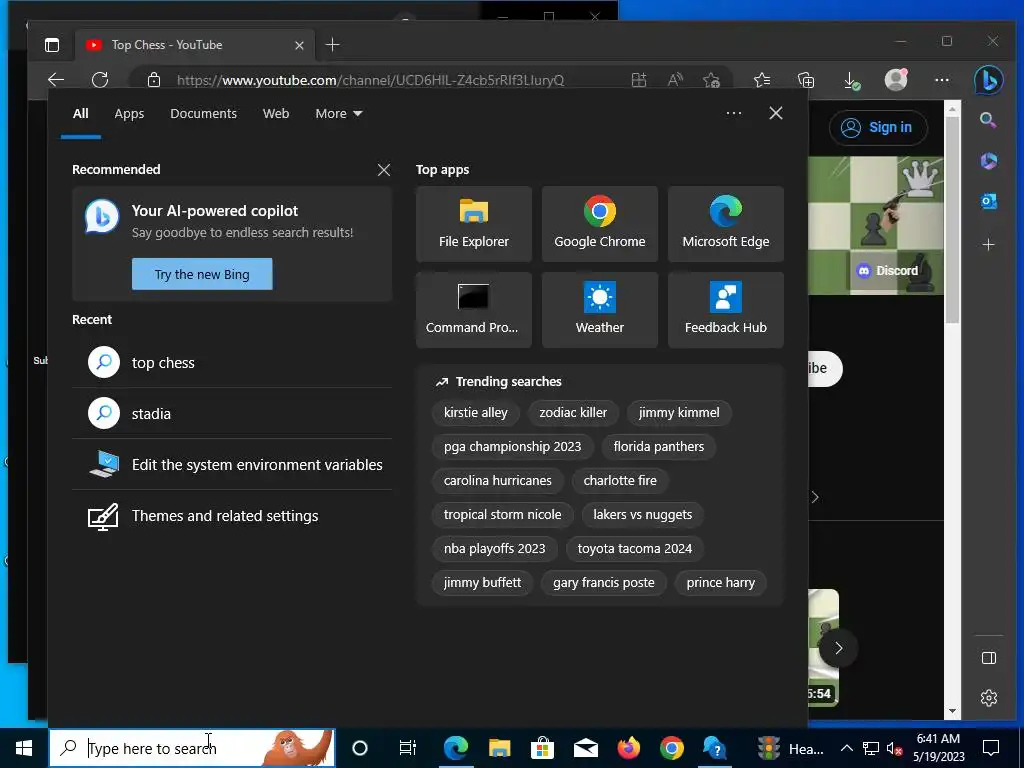
Task: Select lakers vs nuggets trending search
Action: 642,515
